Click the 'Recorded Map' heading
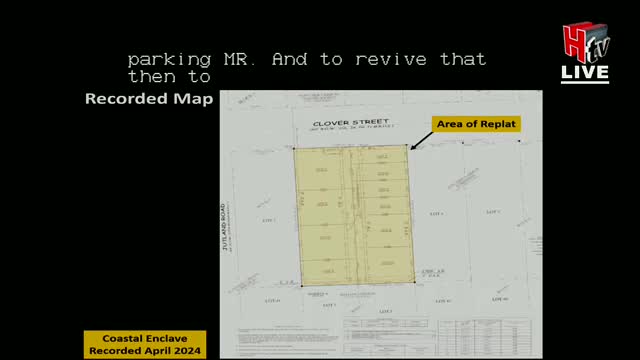The width and height of the screenshot is (640, 360). coord(149,99)
